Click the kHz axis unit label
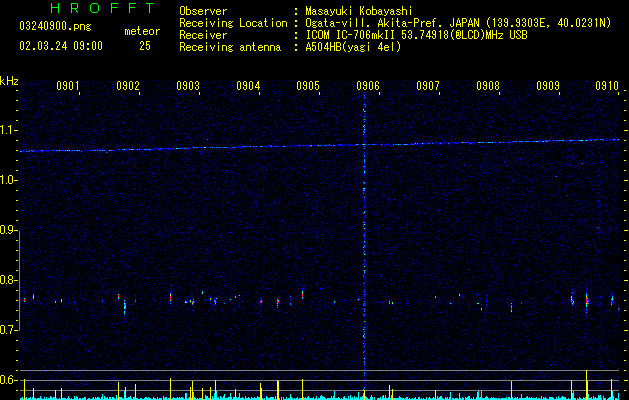 9,81
